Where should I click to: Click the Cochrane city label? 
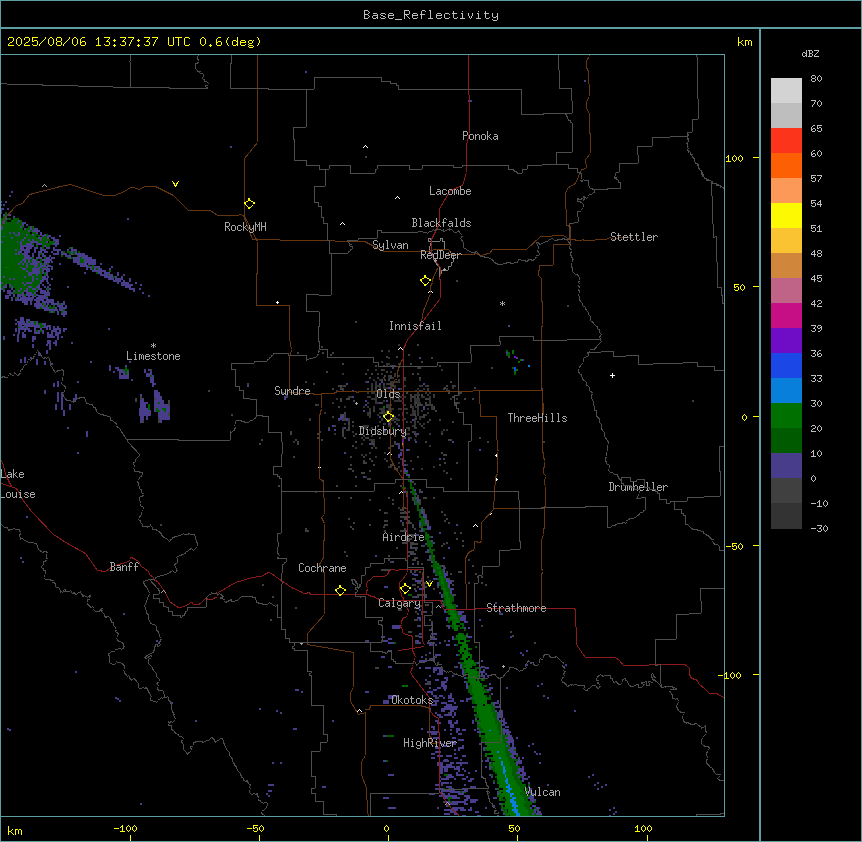coord(322,568)
